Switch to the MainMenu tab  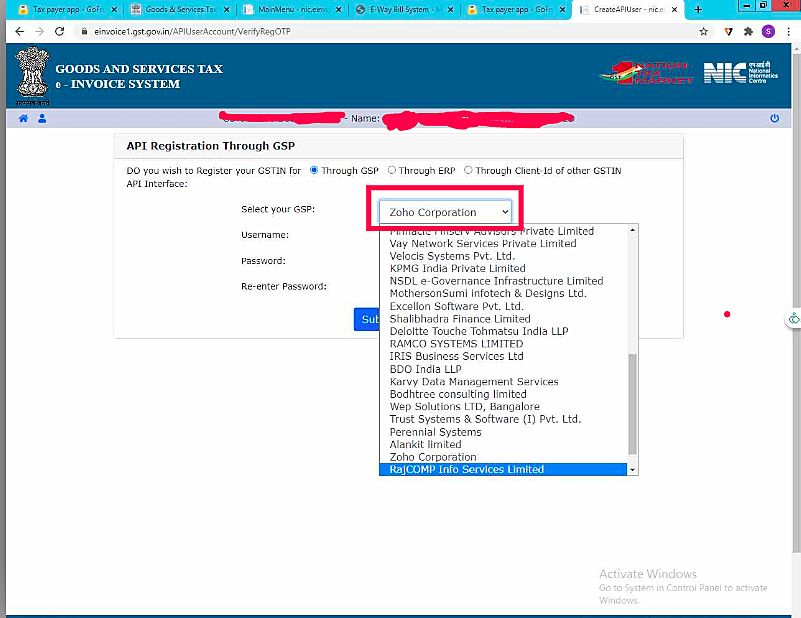291,10
